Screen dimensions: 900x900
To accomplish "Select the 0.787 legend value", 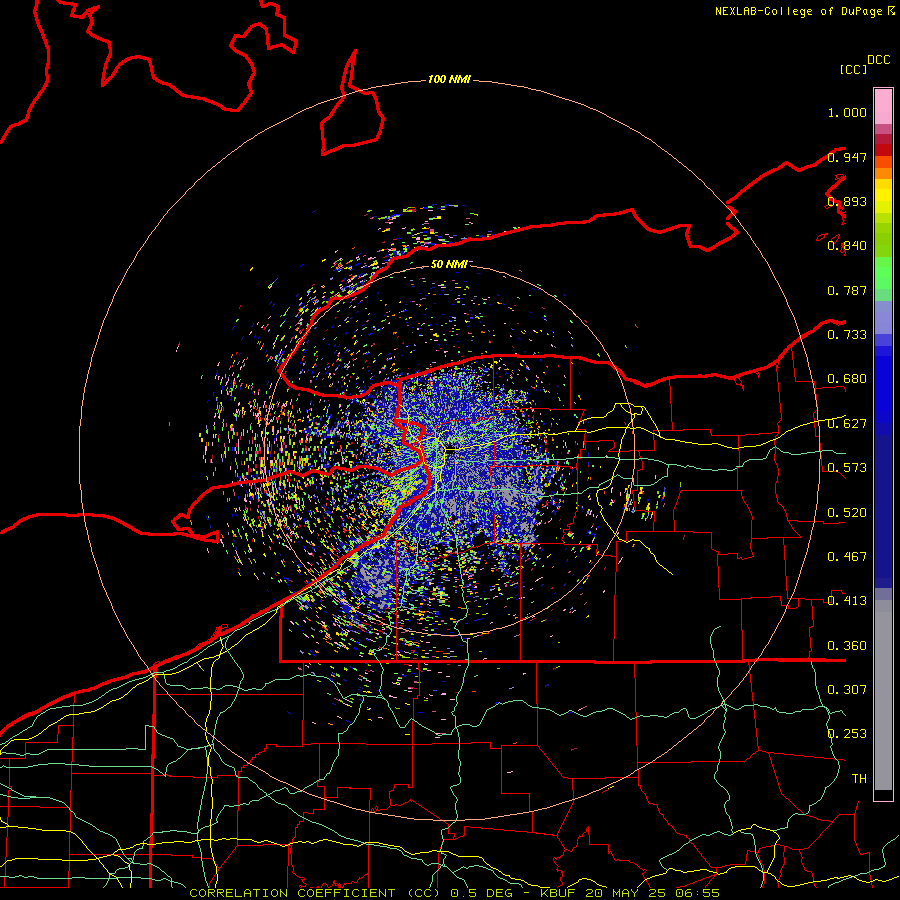I will pyautogui.click(x=847, y=290).
